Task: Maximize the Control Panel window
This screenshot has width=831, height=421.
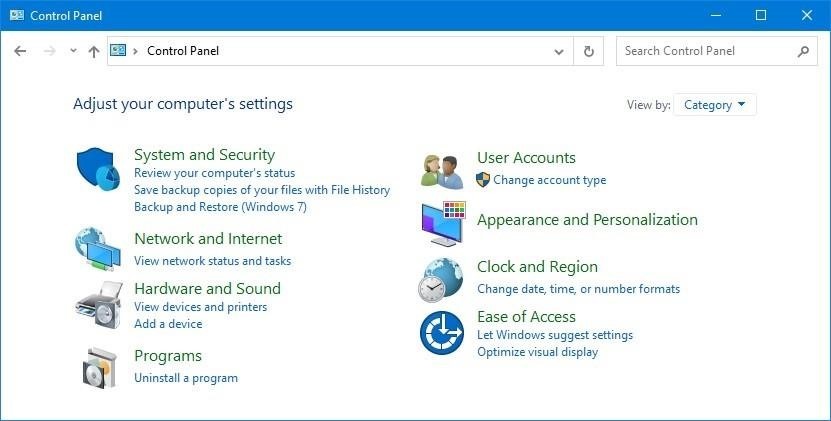Action: click(761, 15)
